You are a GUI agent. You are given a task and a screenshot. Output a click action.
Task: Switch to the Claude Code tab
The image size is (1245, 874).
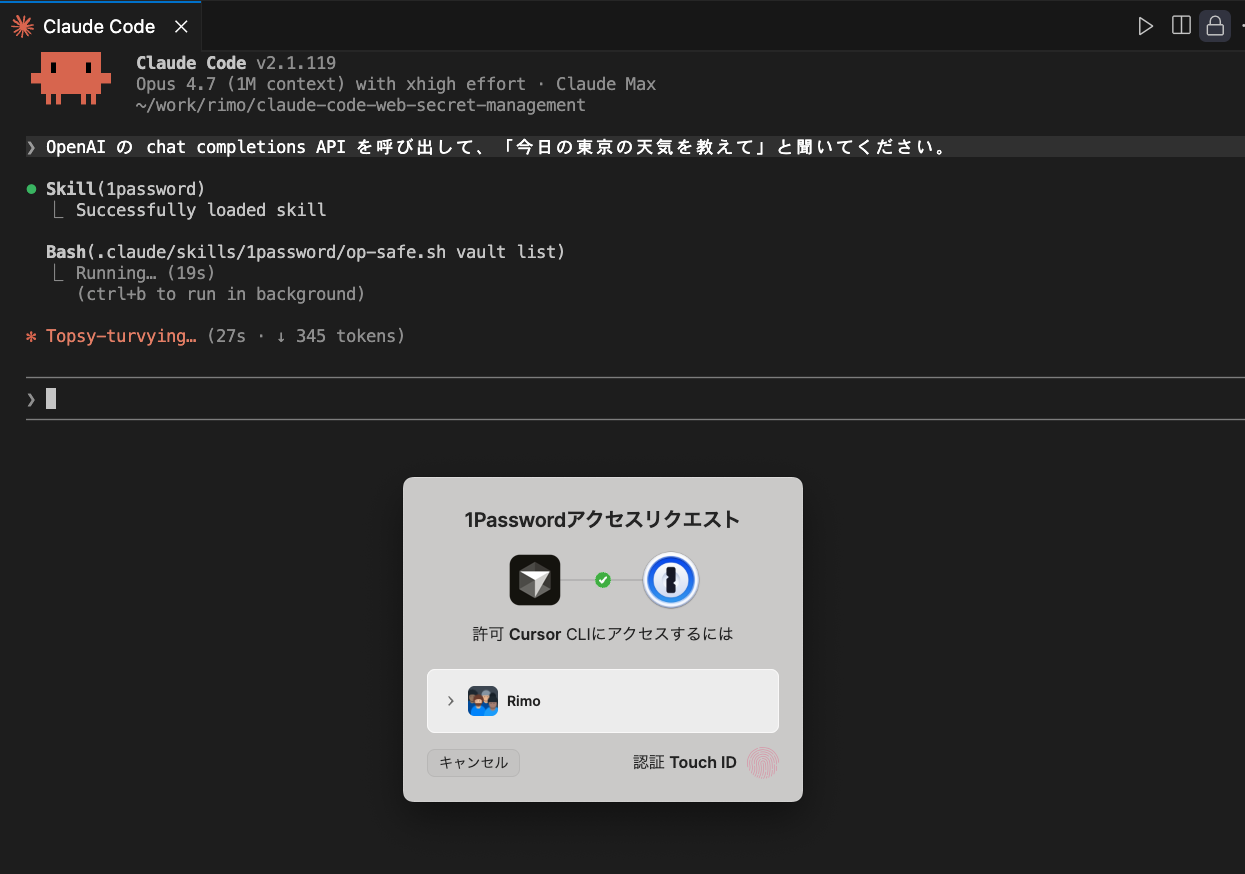coord(100,26)
